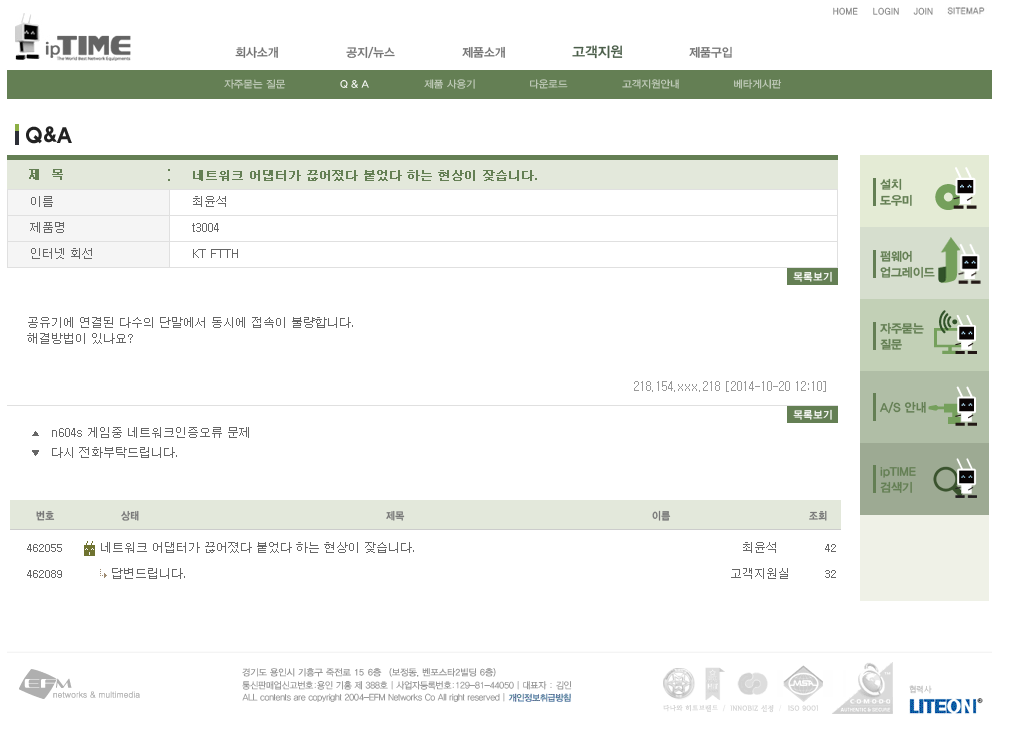The image size is (1021, 744).
Task: Click the 상태 column header
Action: point(130,516)
